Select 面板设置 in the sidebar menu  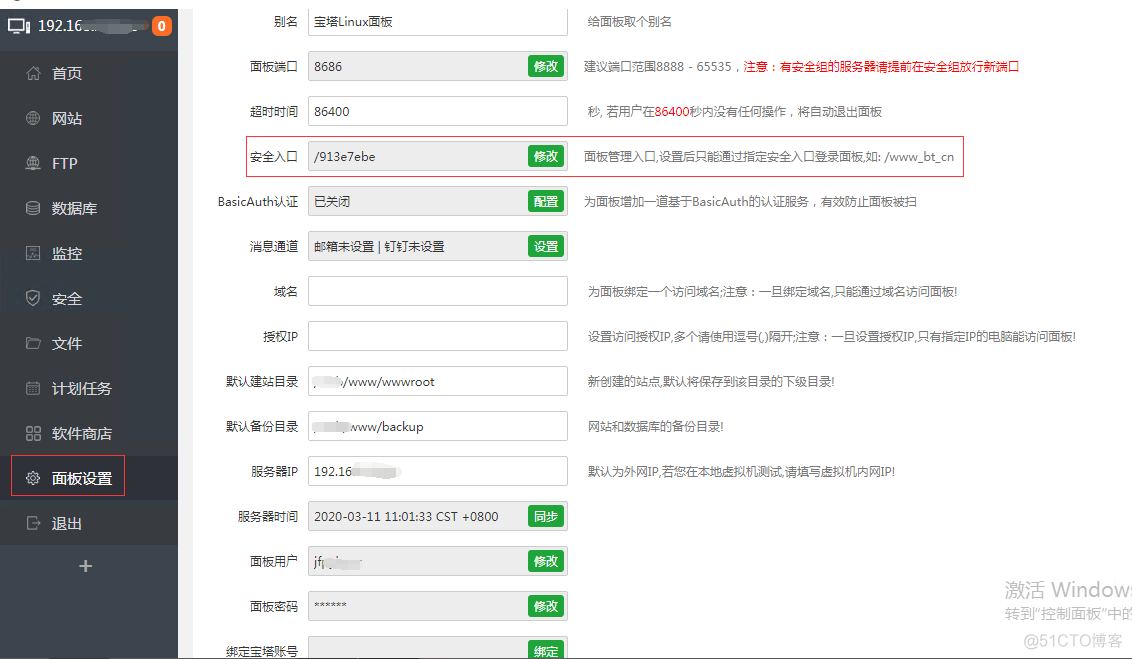coord(81,478)
